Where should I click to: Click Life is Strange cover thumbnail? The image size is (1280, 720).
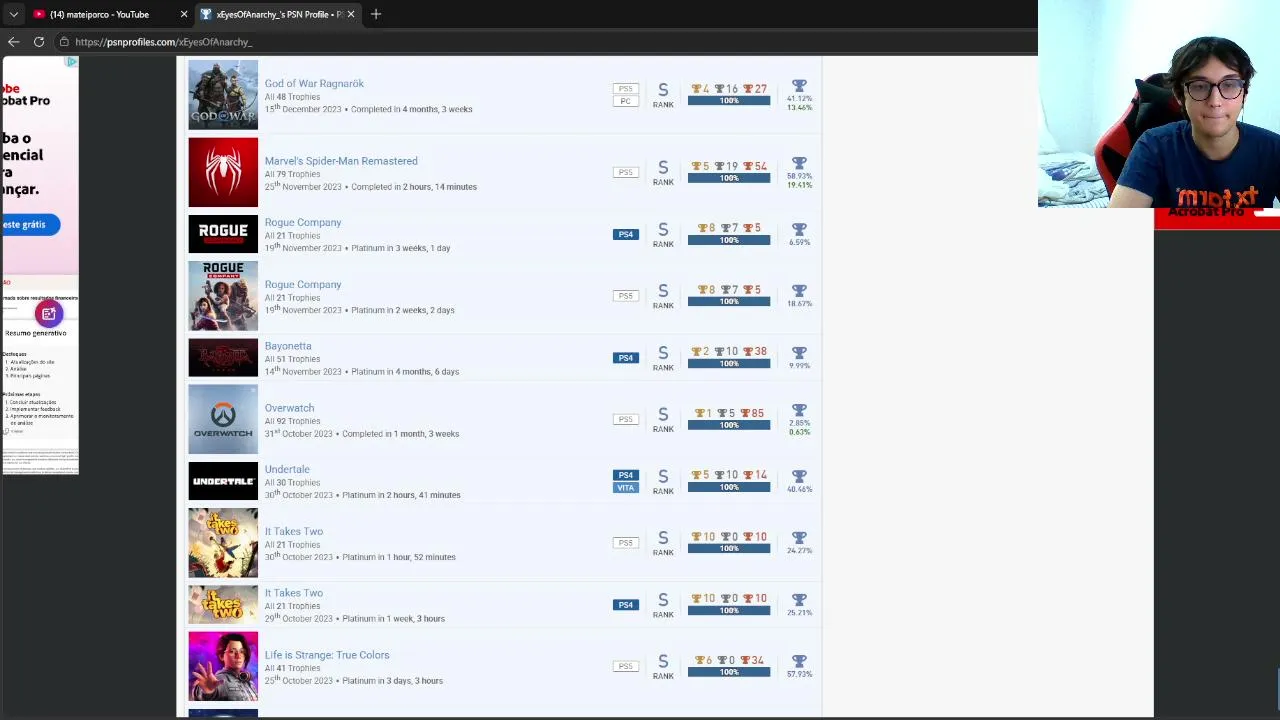(223, 667)
